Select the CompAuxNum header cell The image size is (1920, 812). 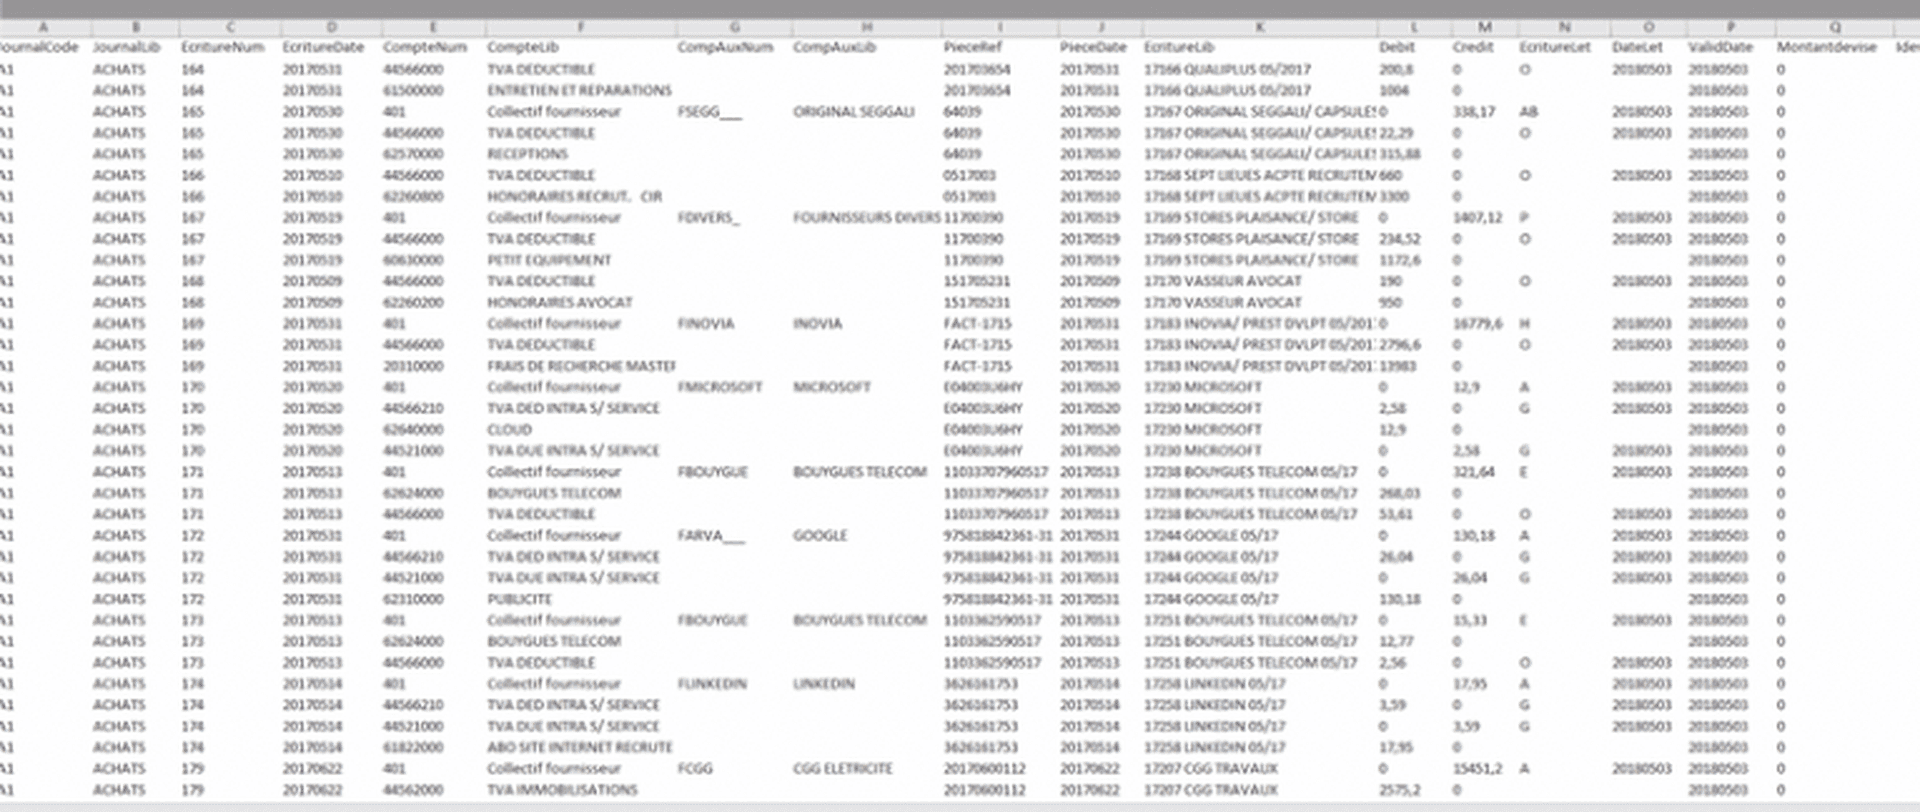(x=725, y=47)
